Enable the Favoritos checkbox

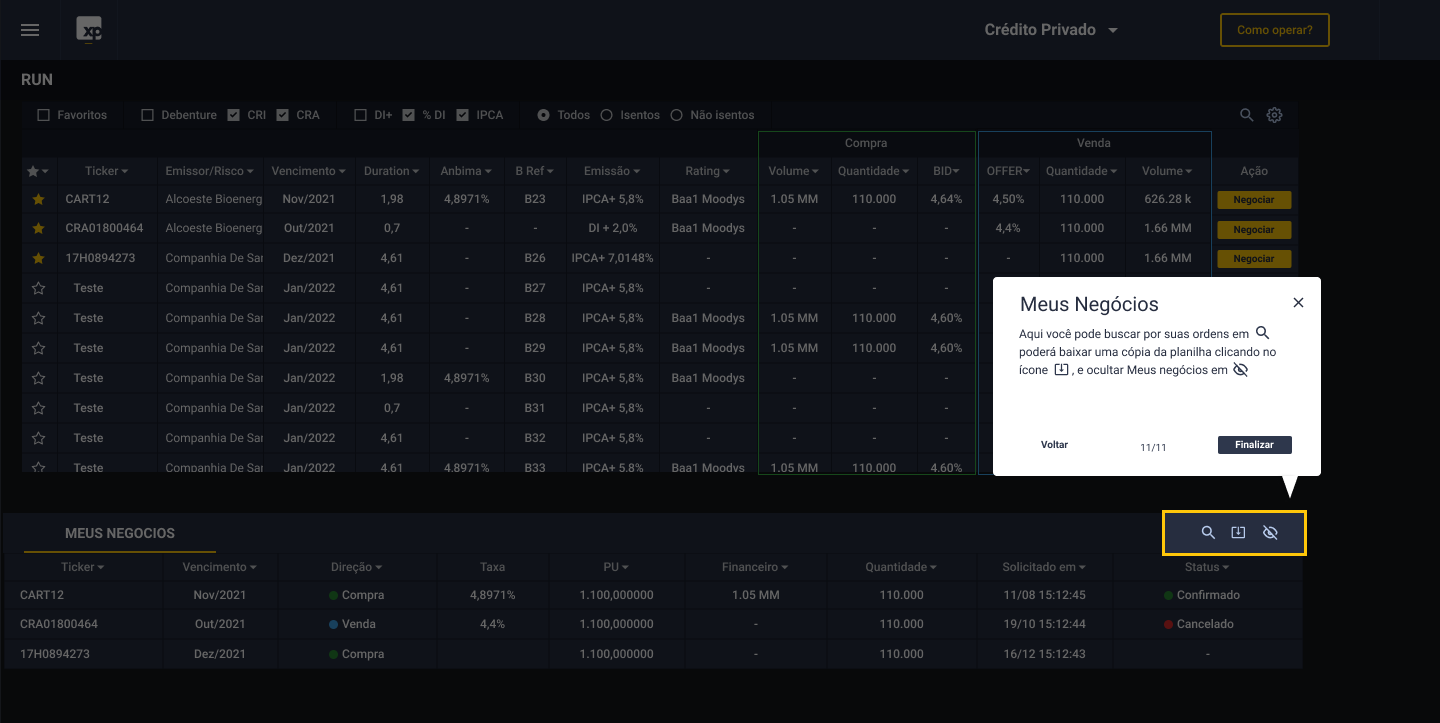pyautogui.click(x=43, y=115)
